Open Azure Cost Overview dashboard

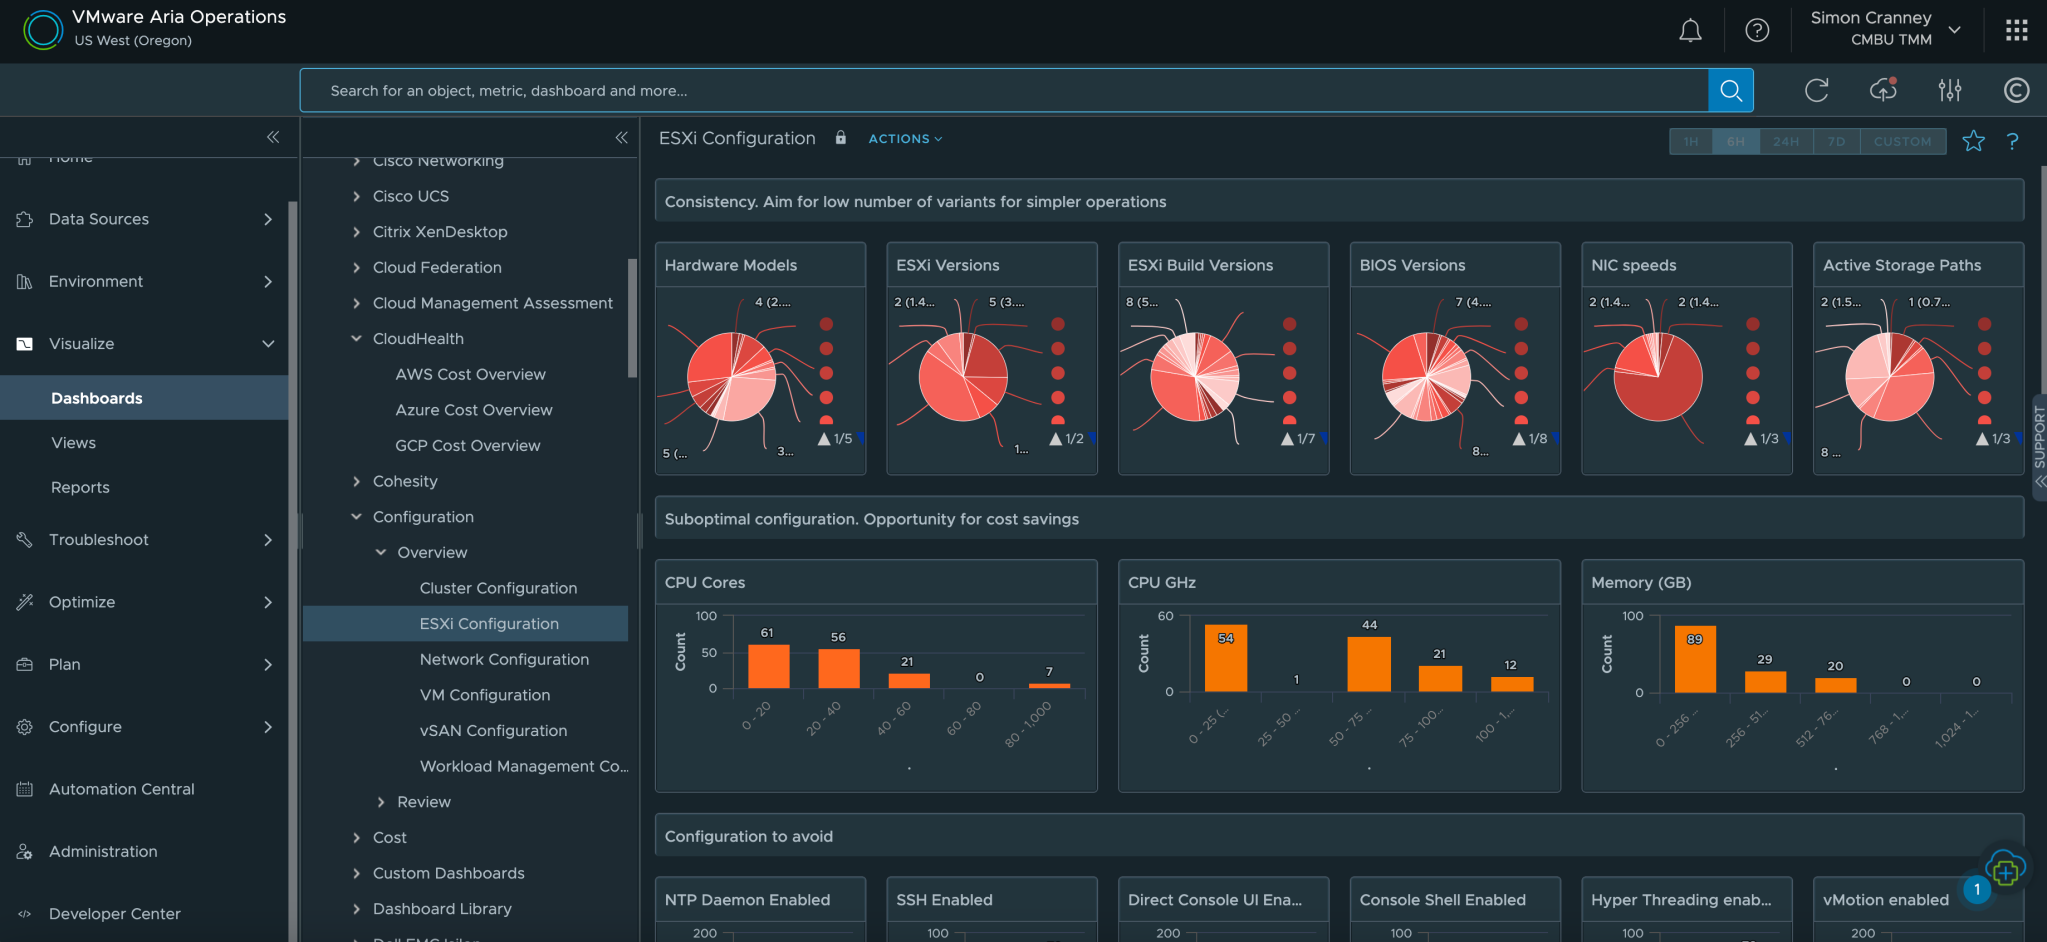tap(473, 410)
